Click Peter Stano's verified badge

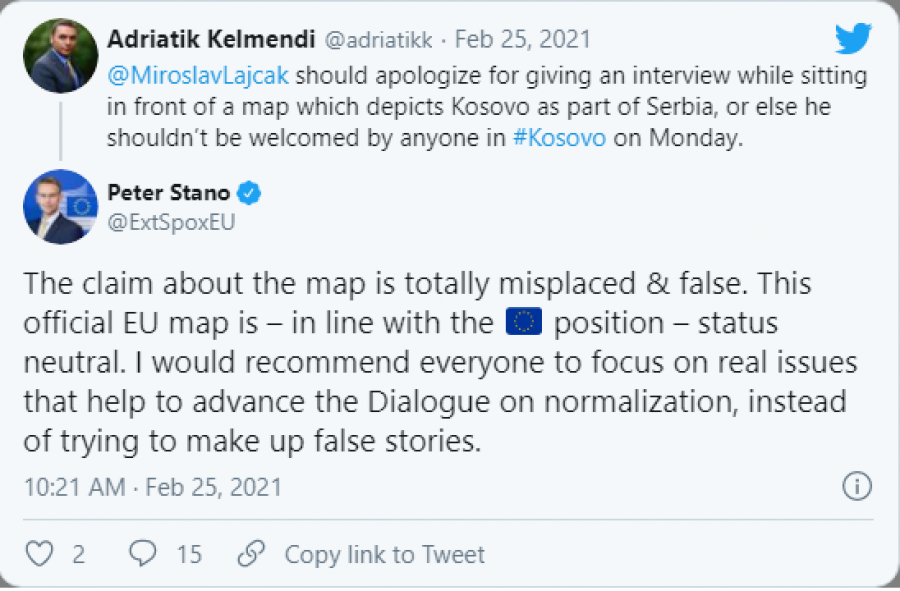(x=249, y=193)
